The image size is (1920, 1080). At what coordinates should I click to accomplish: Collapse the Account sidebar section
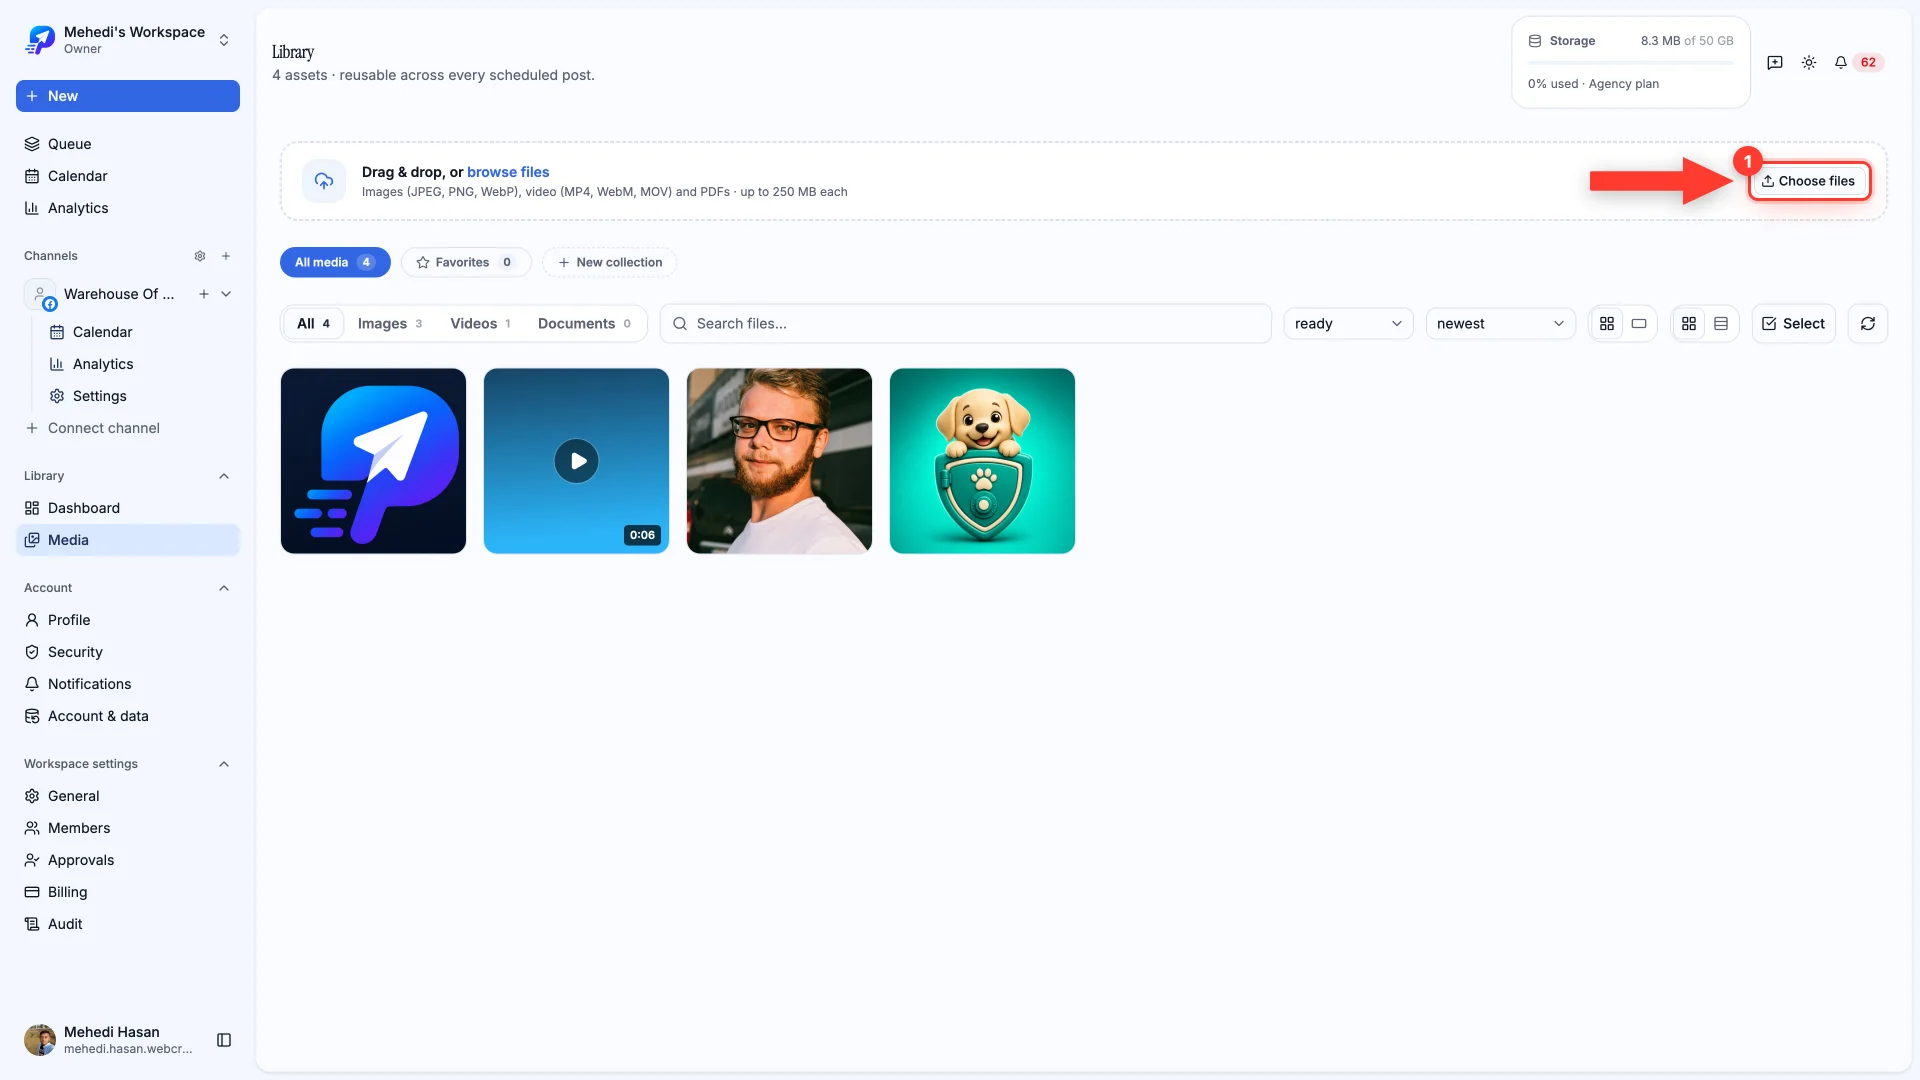click(x=224, y=588)
